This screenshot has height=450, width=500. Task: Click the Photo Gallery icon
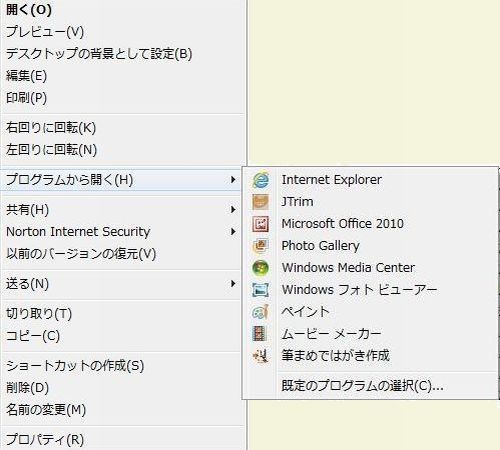pyautogui.click(x=260, y=246)
